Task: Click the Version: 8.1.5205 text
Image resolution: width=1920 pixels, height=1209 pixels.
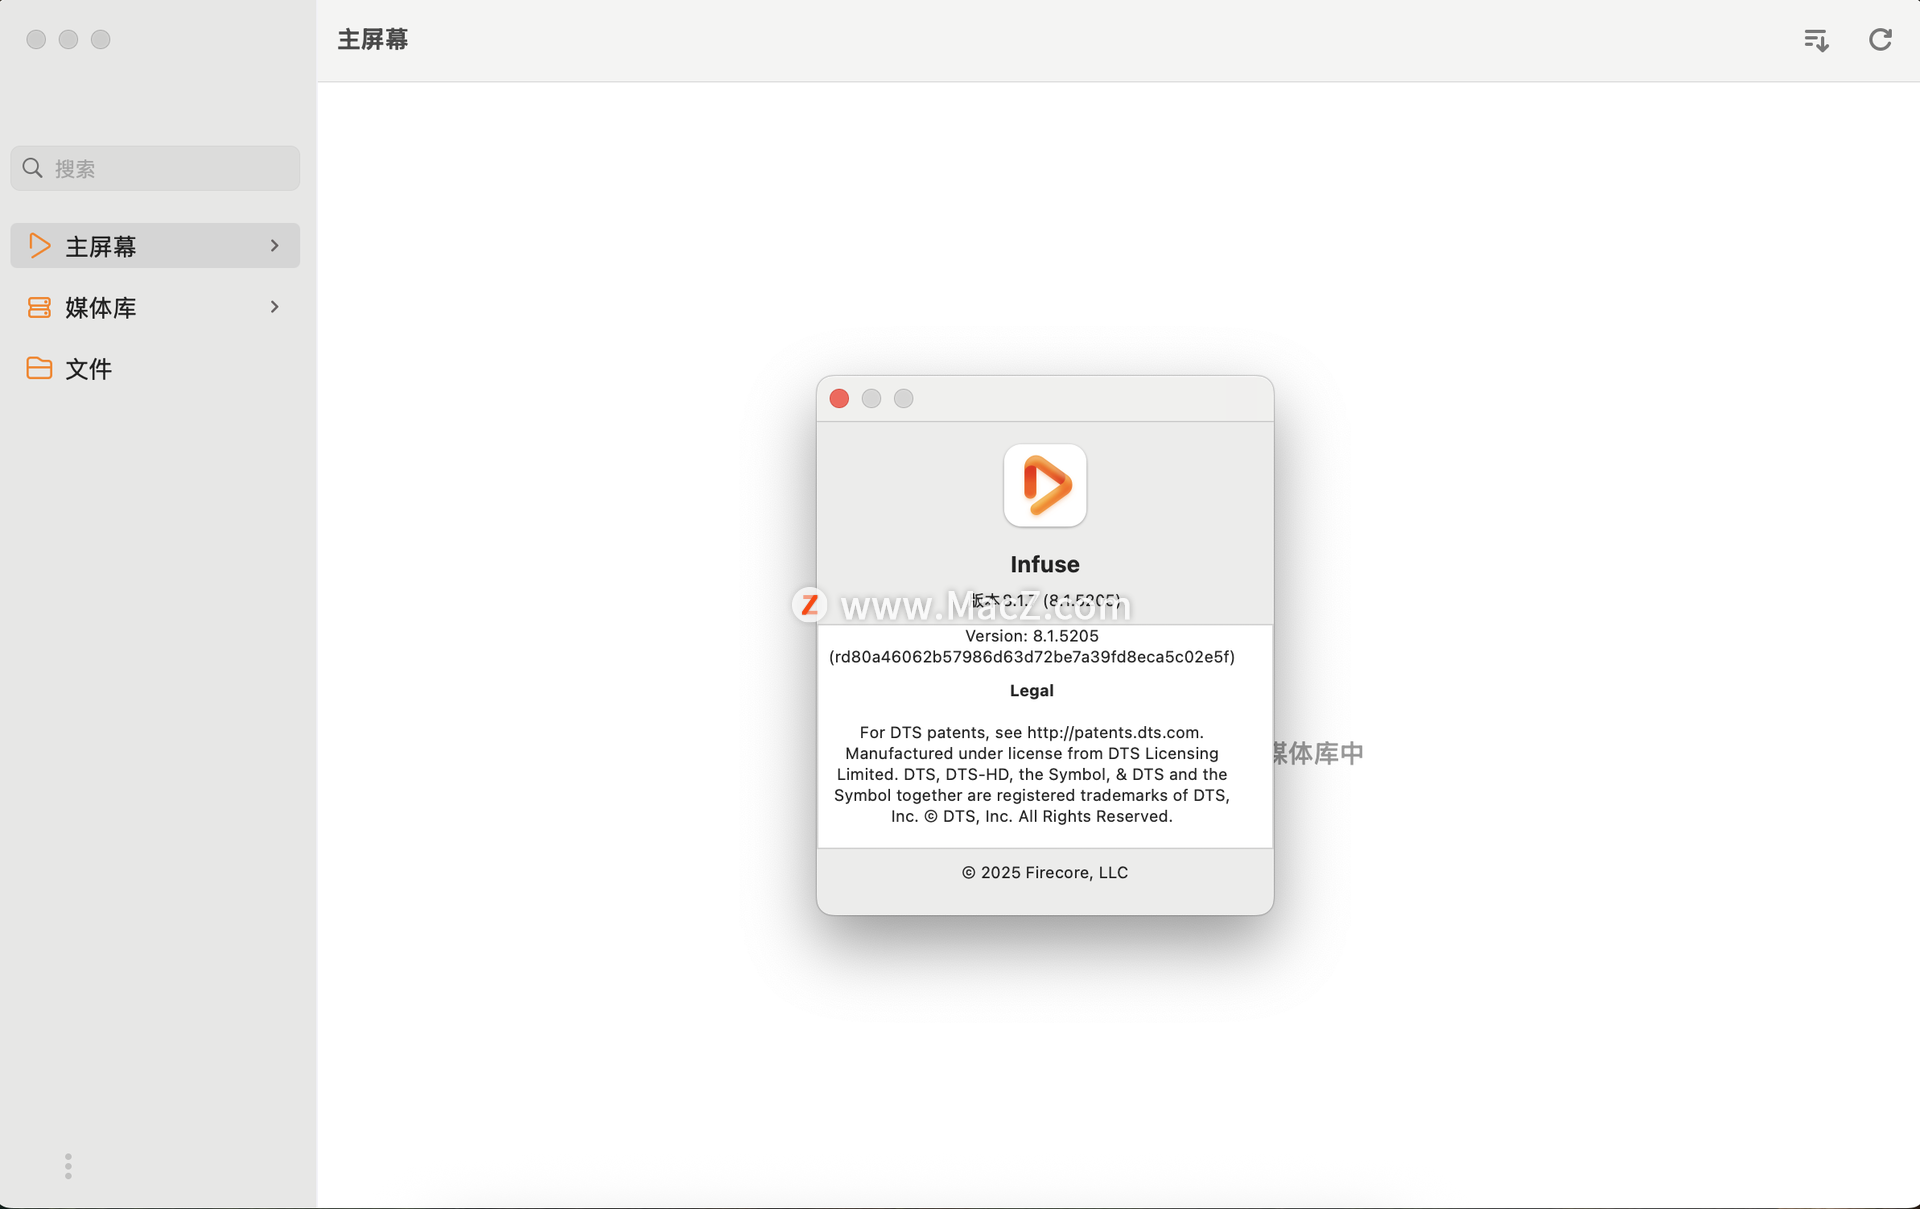Action: pos(1032,636)
